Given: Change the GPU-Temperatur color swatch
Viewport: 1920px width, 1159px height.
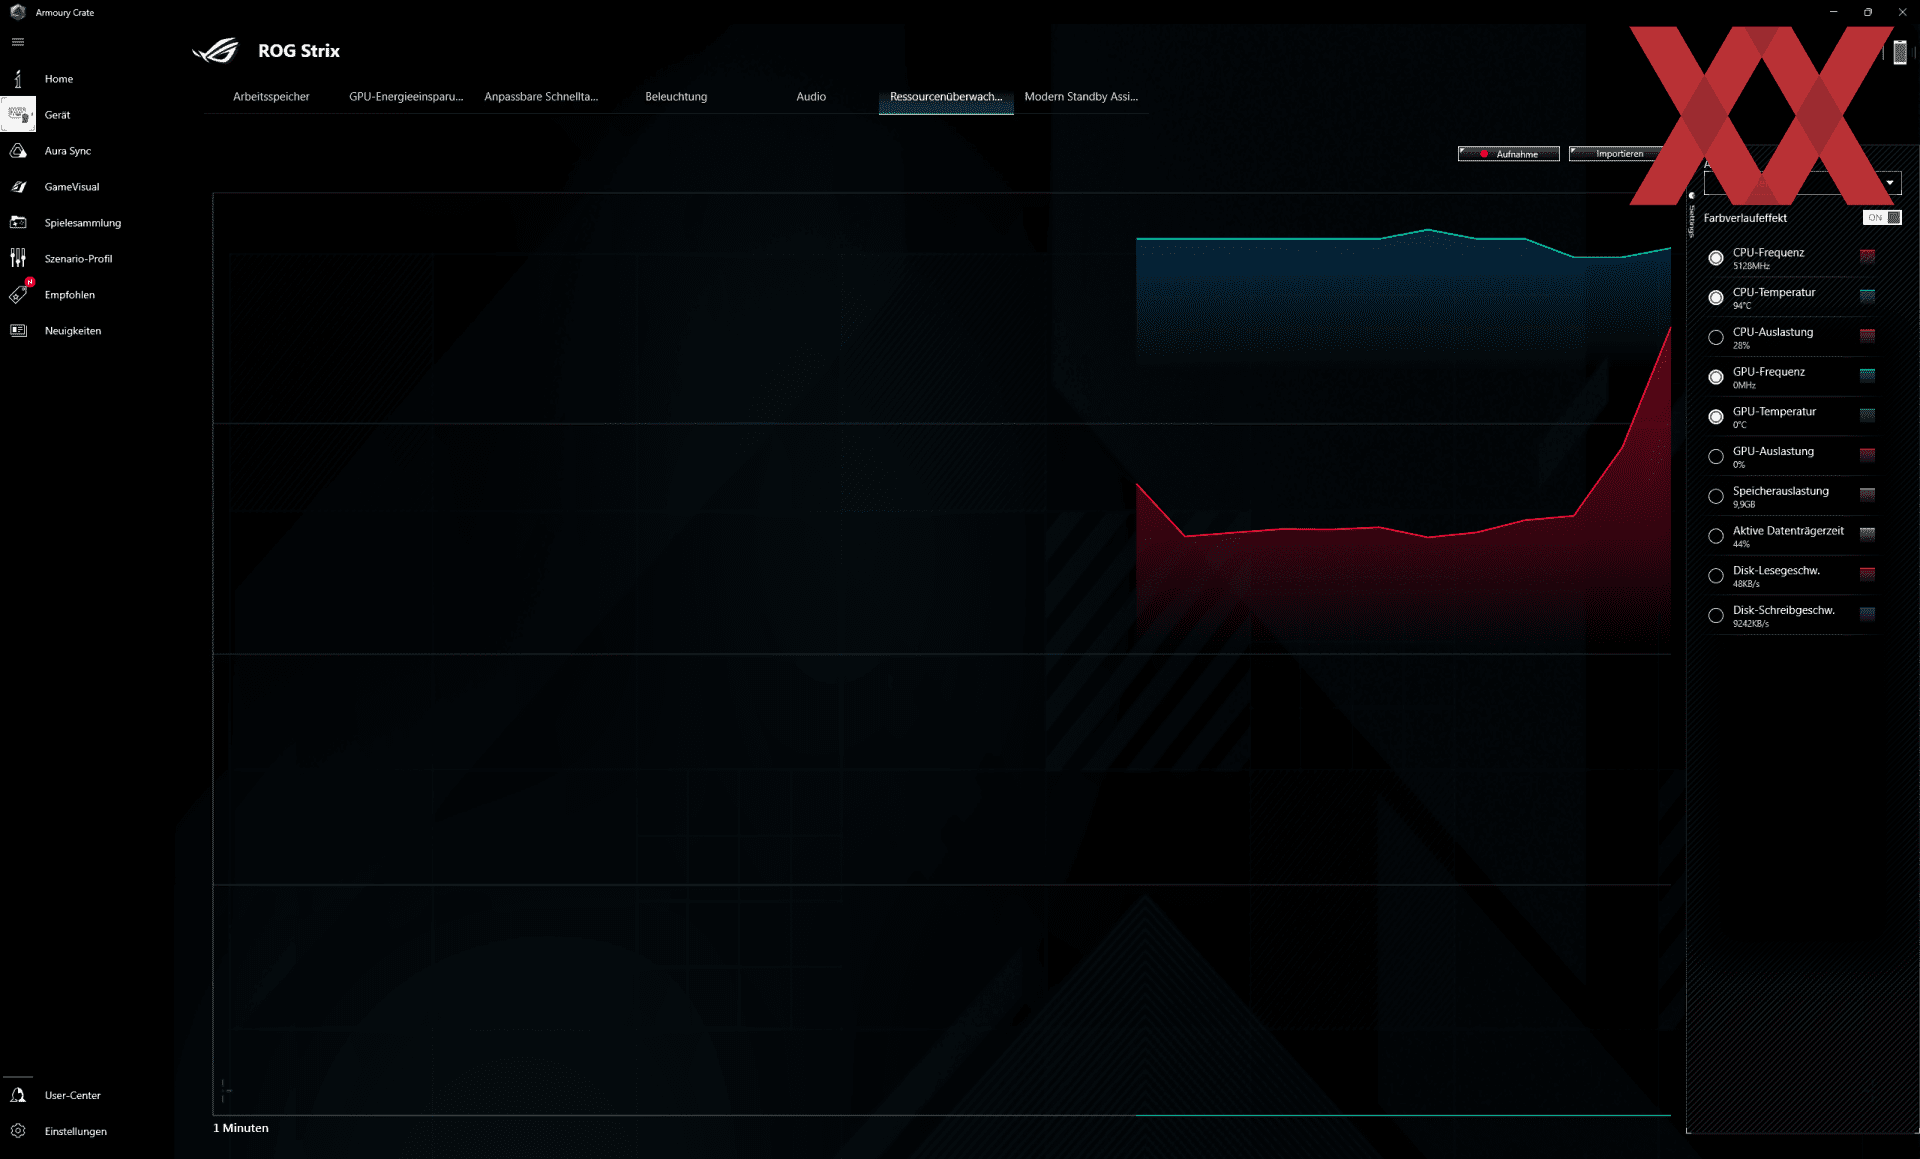Looking at the screenshot, I should (x=1867, y=415).
